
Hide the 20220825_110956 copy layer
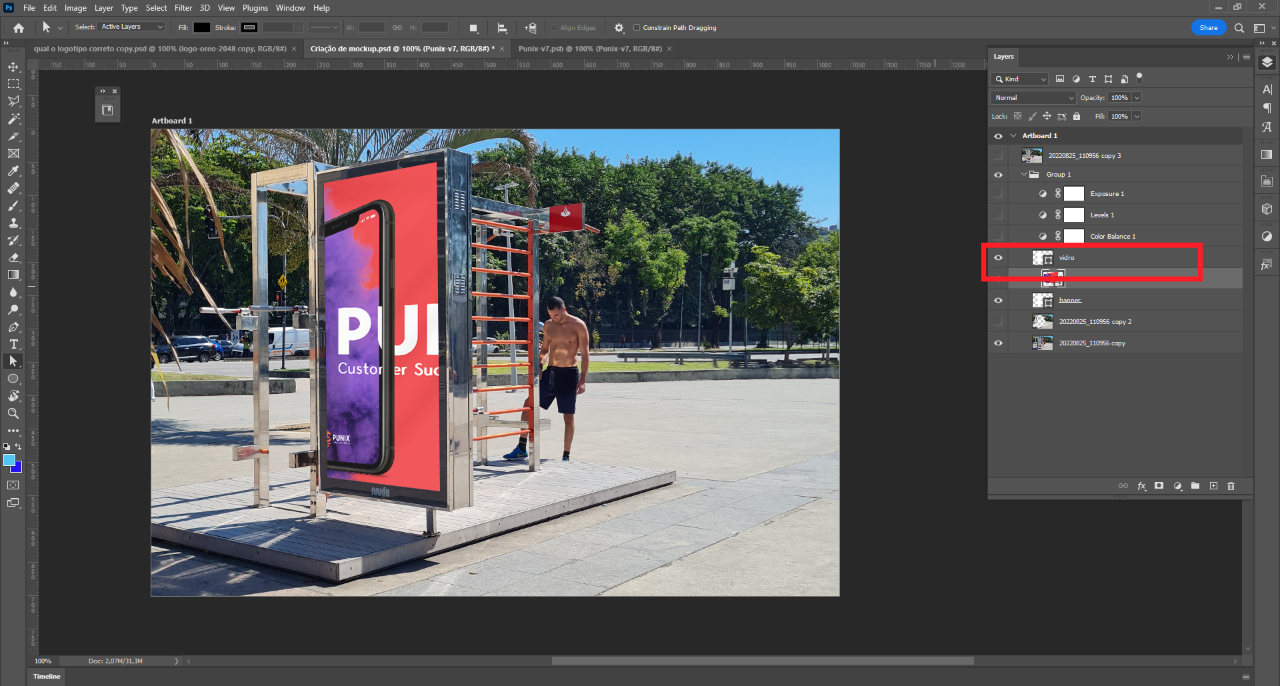(x=998, y=343)
